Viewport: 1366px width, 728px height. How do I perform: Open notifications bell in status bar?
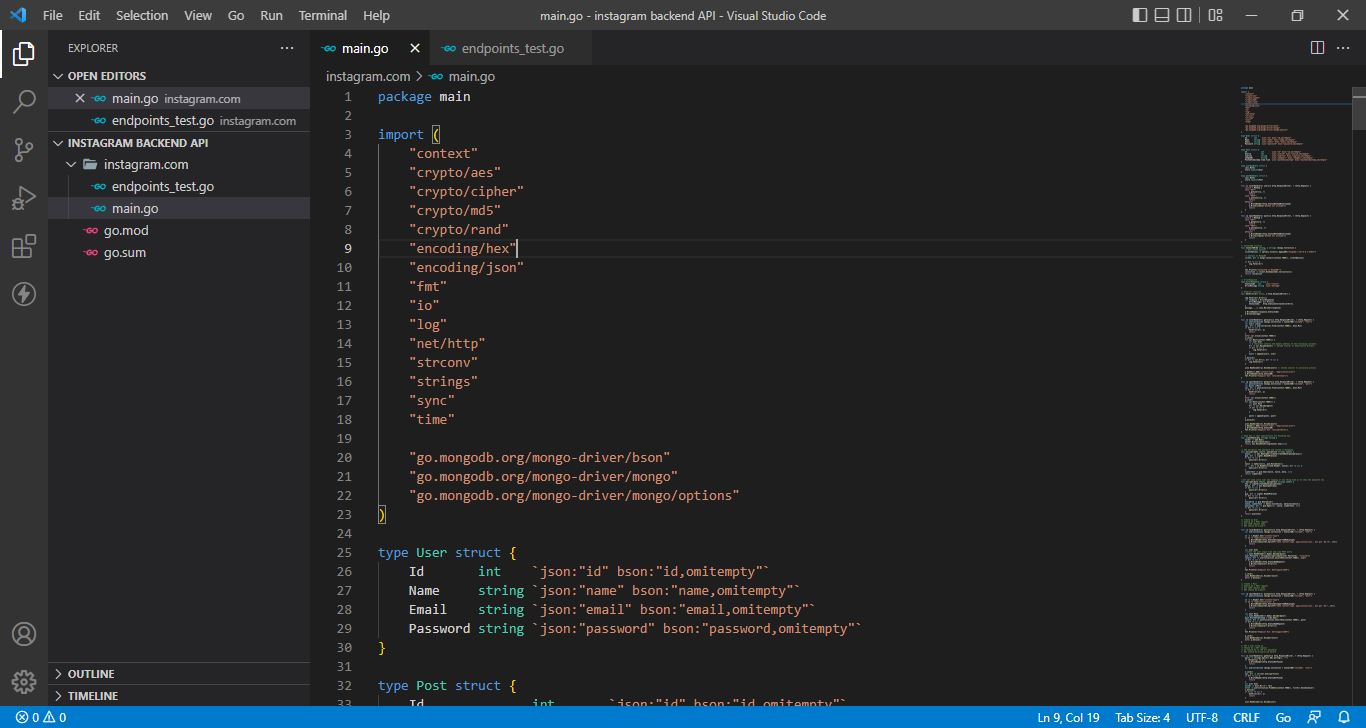point(1344,717)
